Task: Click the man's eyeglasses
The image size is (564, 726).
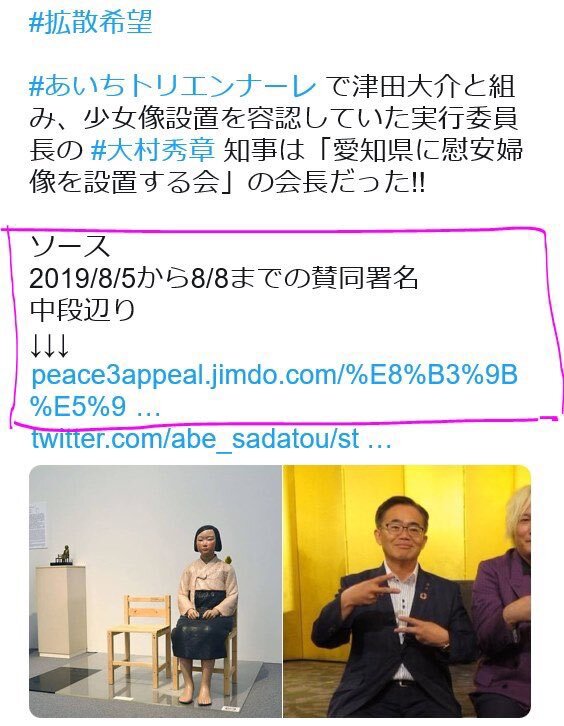Action: [x=403, y=529]
